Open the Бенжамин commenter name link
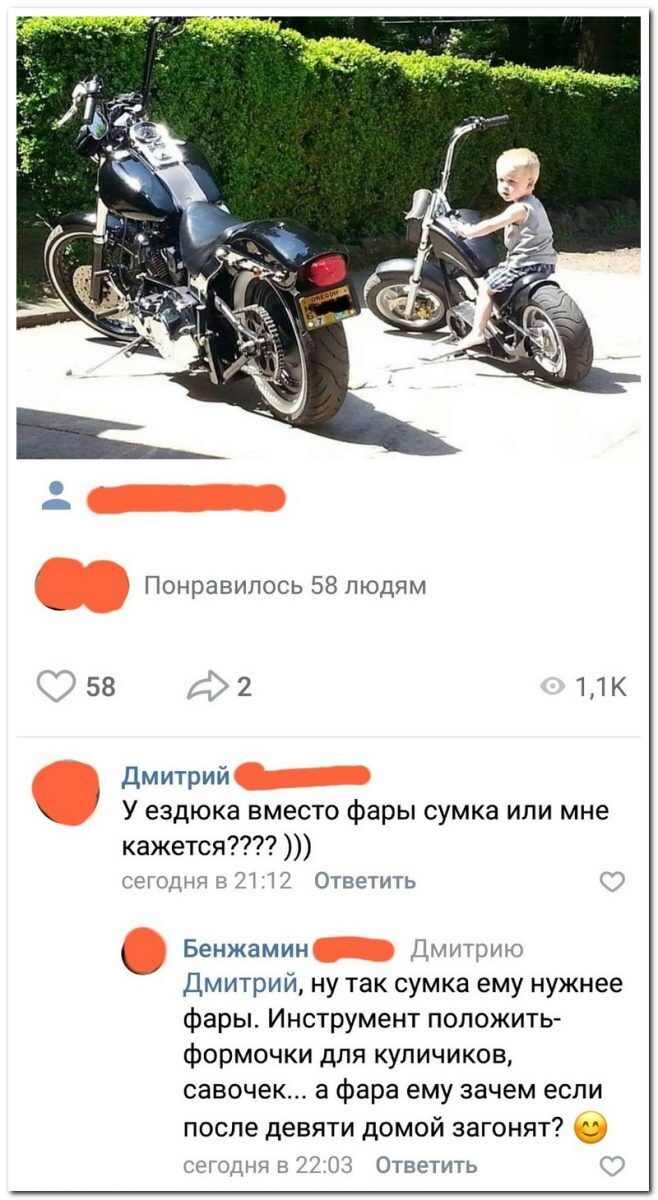 coord(245,948)
